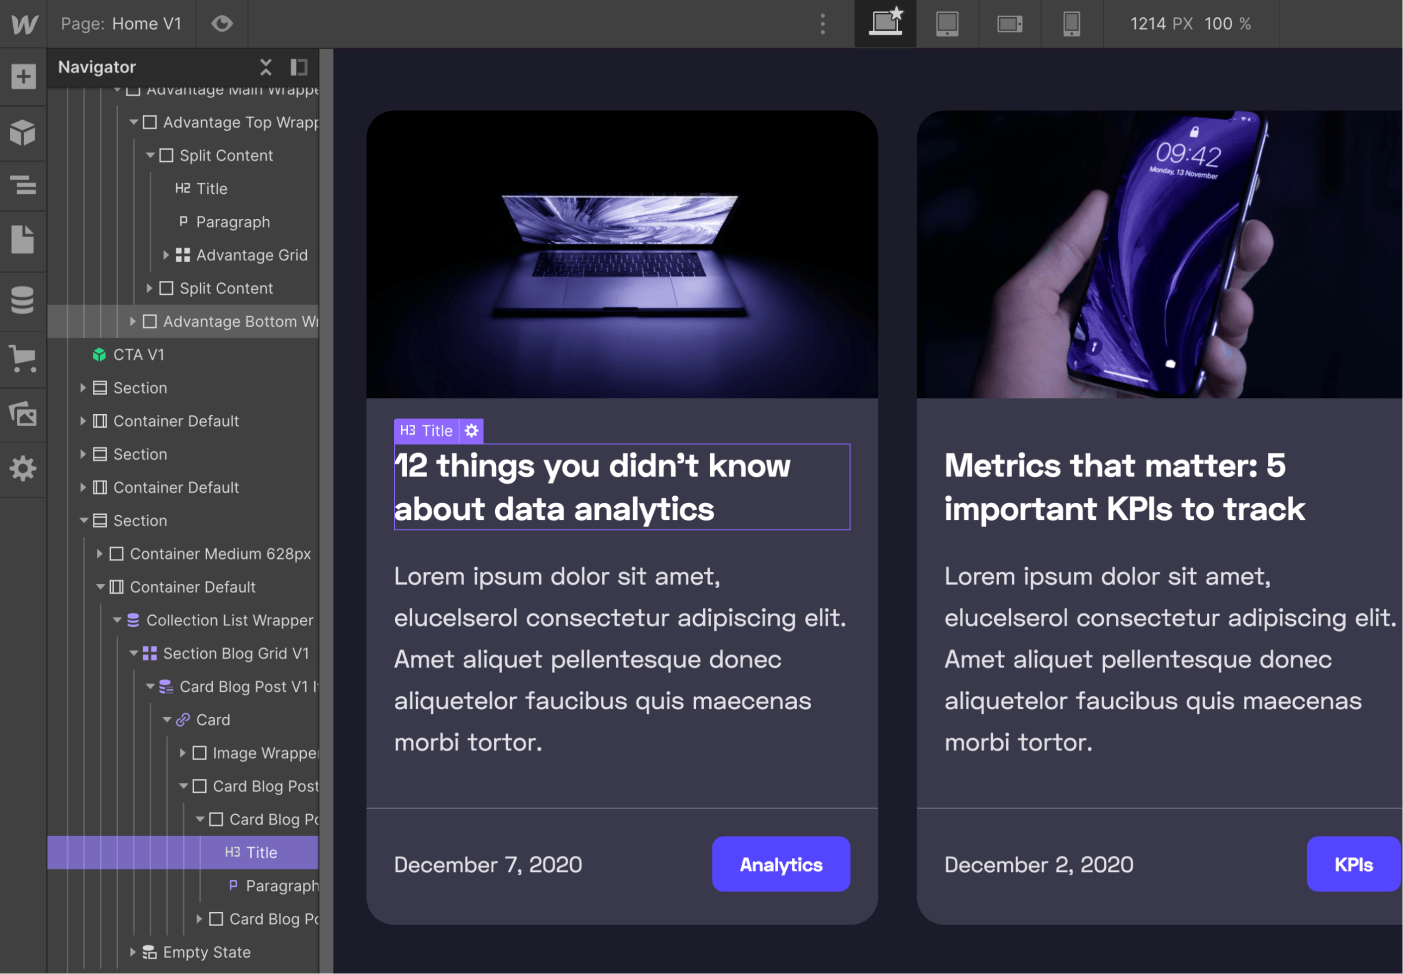Viewport: 1403px width, 974px height.
Task: Open the project Settings panel
Action: pyautogui.click(x=23, y=469)
